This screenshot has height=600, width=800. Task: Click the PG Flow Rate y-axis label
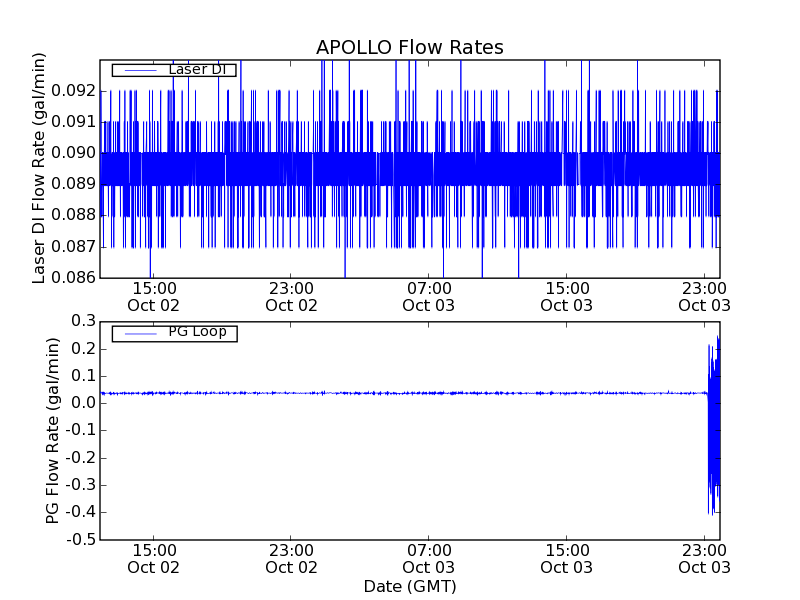pos(53,430)
